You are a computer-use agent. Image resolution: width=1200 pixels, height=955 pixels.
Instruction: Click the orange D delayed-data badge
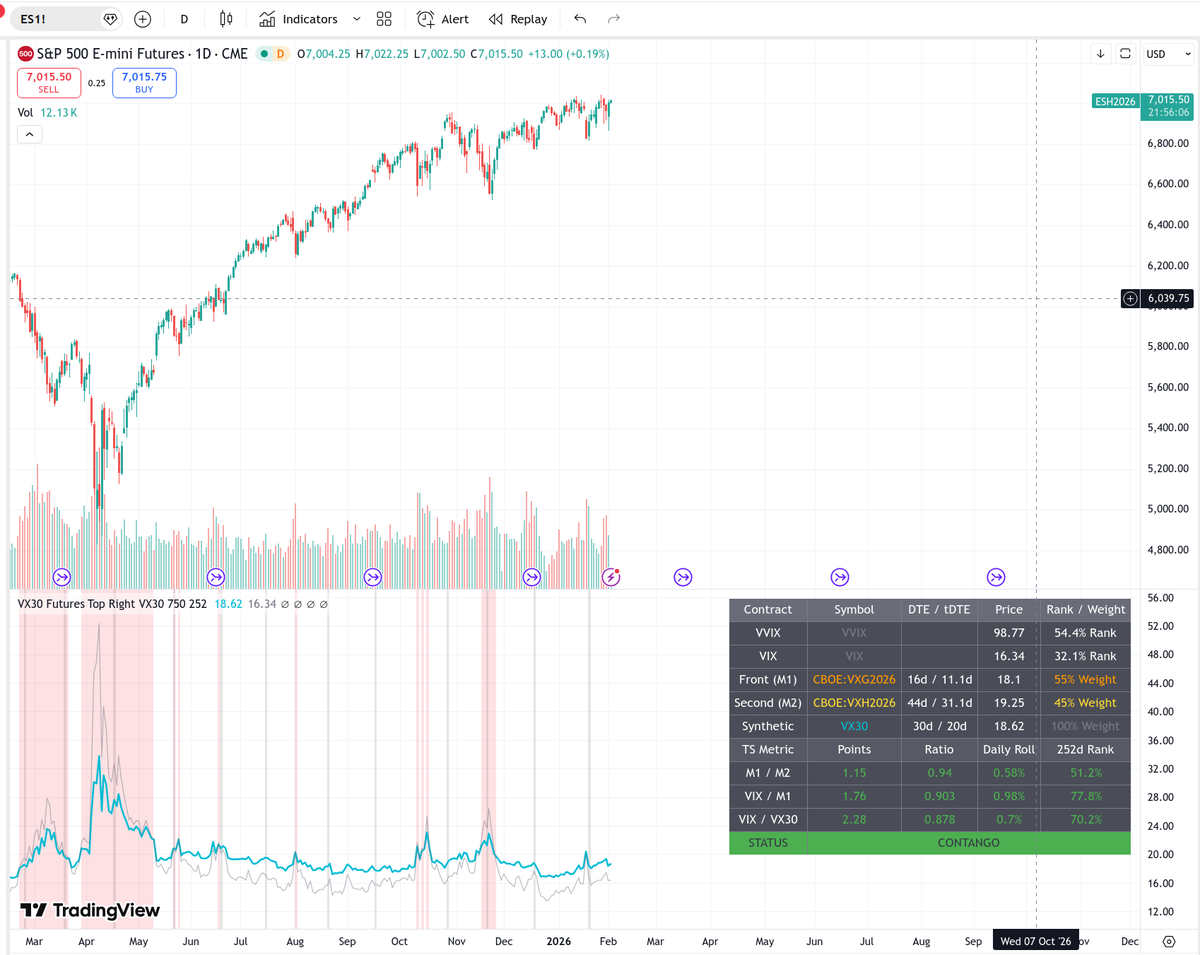(279, 54)
